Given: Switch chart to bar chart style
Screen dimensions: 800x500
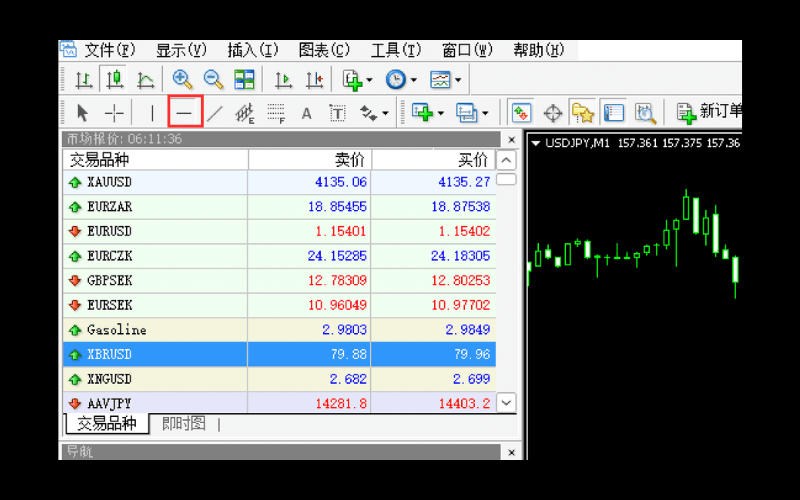Looking at the screenshot, I should [x=84, y=80].
